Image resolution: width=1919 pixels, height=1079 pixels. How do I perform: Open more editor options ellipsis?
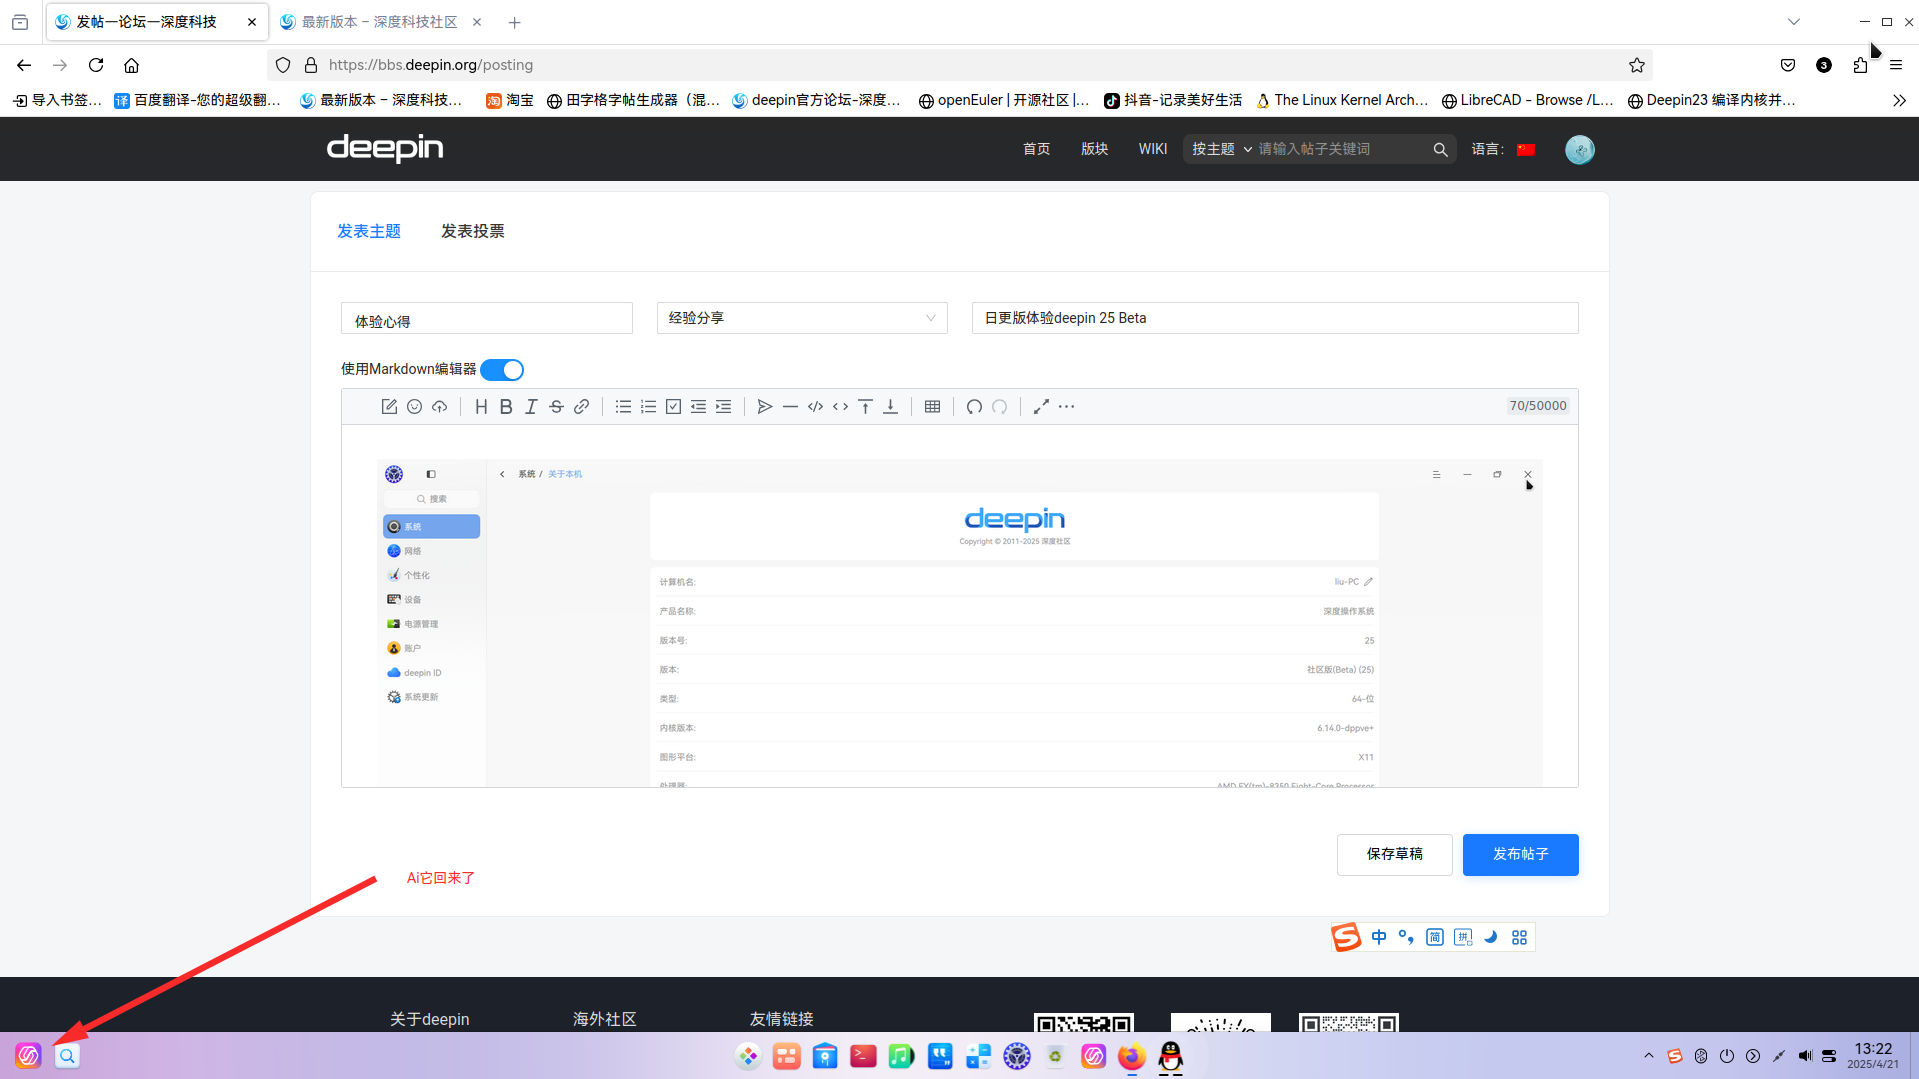point(1067,407)
